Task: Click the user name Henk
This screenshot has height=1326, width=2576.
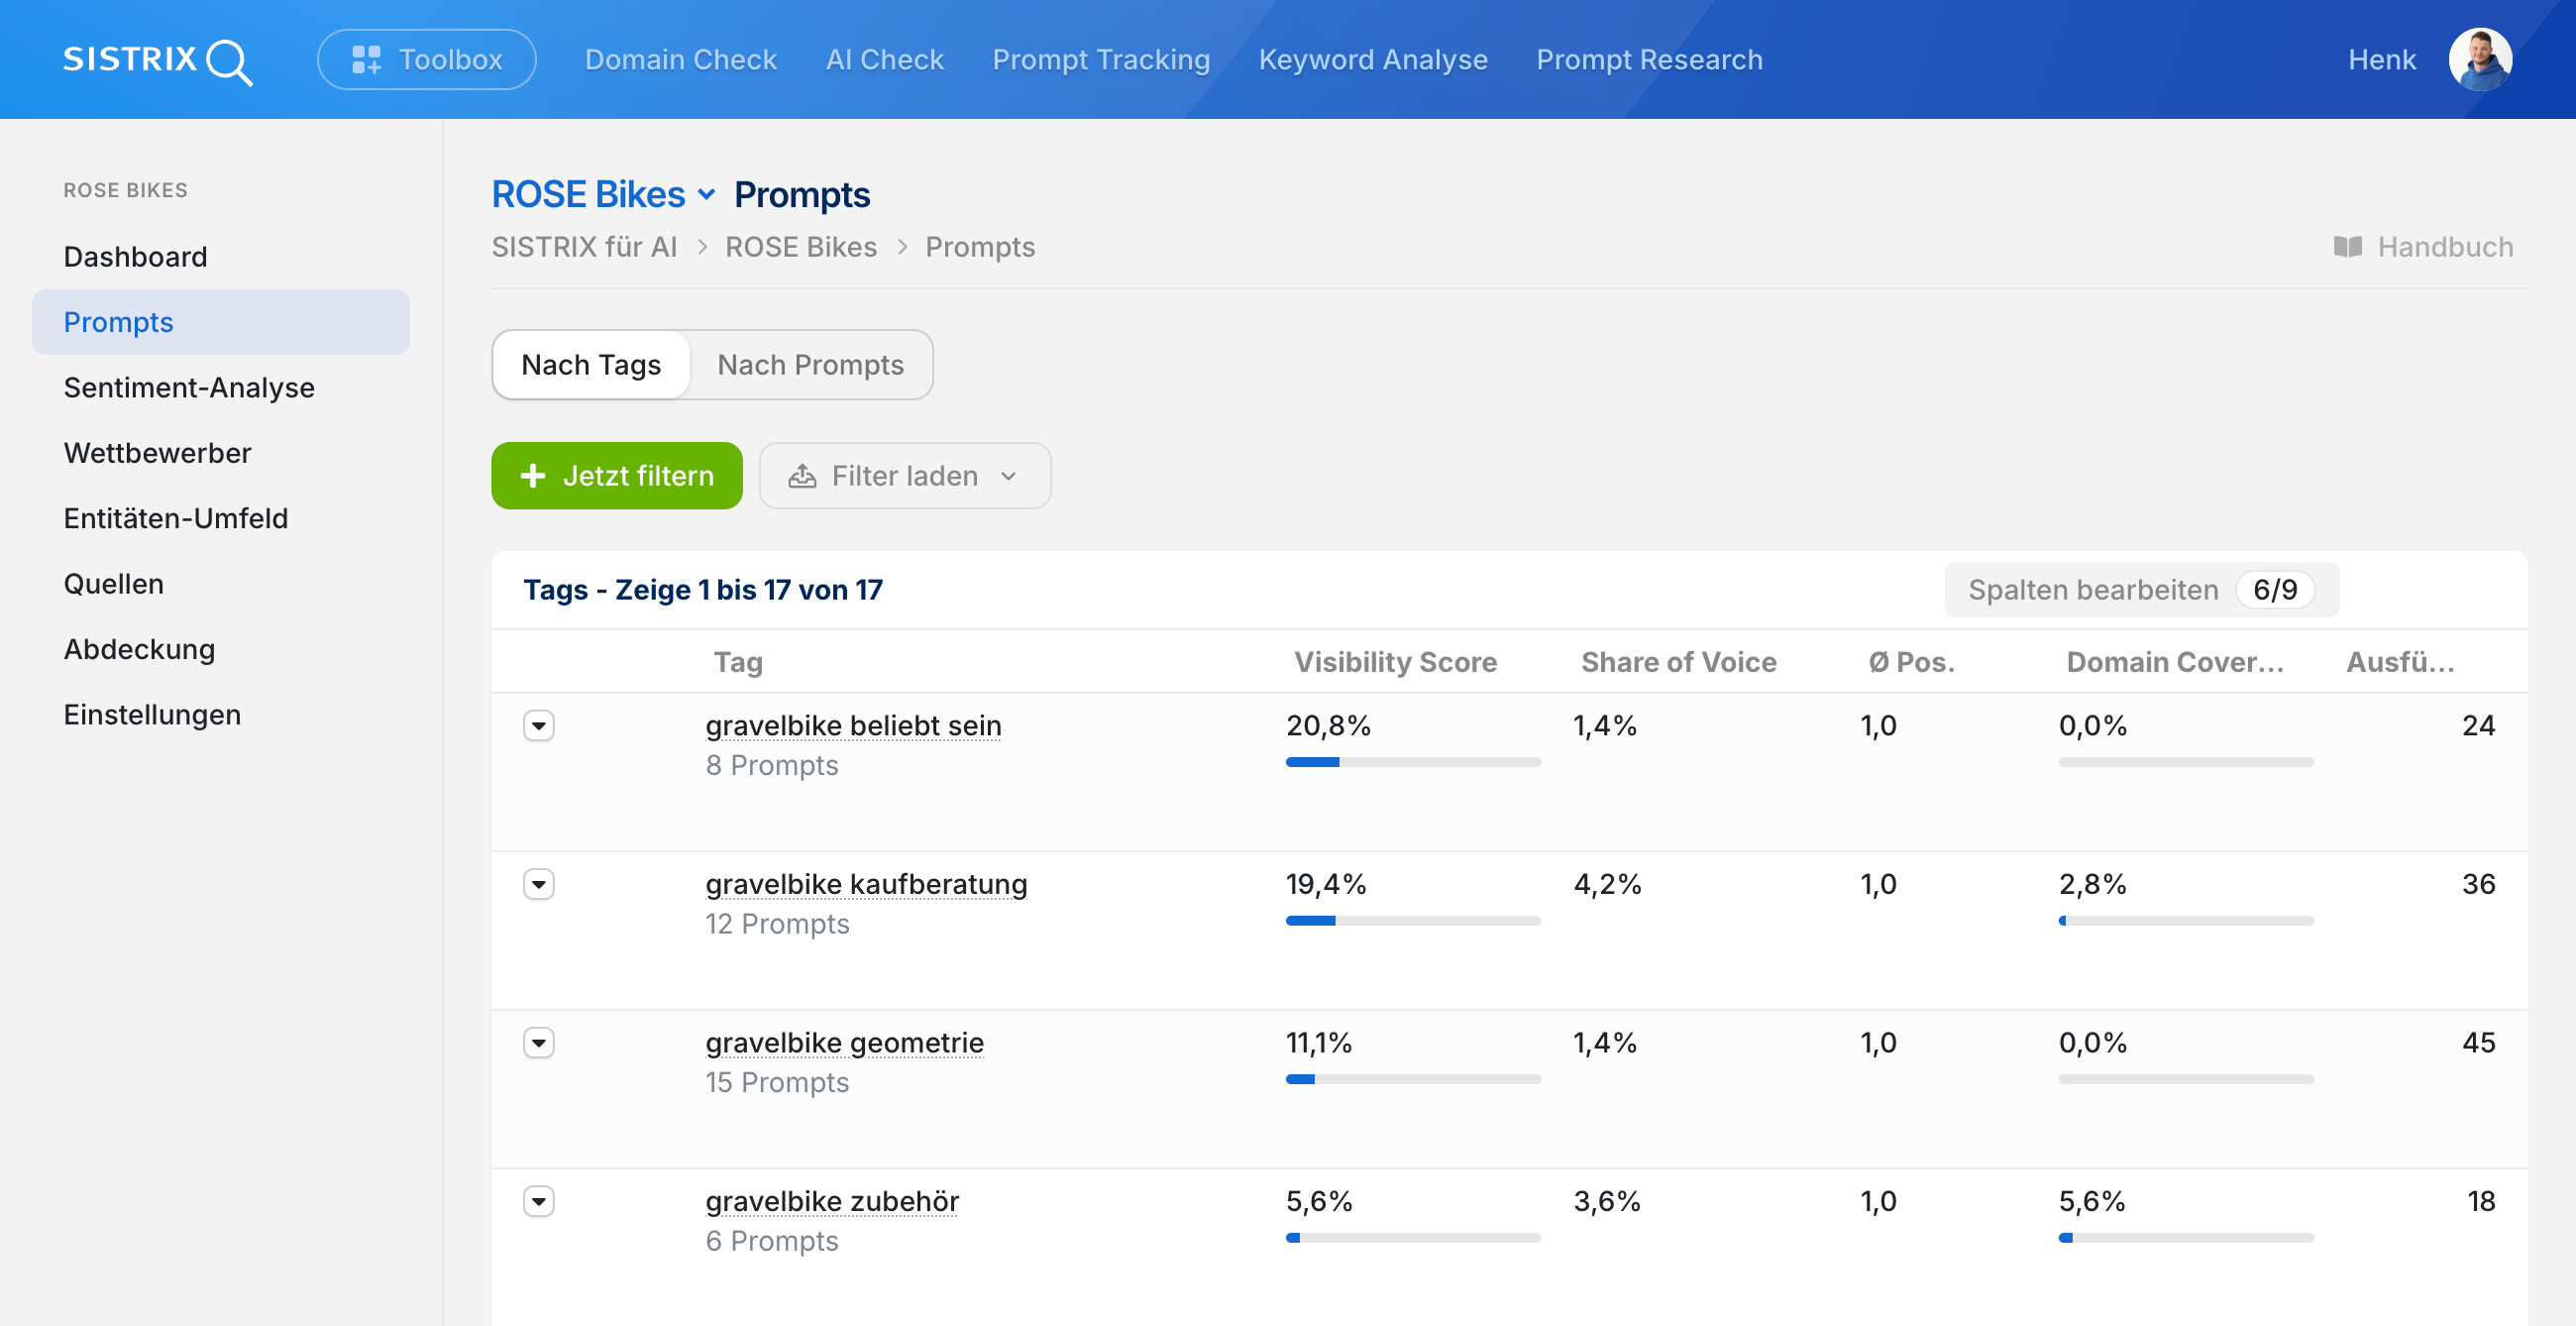Action: tap(2382, 60)
